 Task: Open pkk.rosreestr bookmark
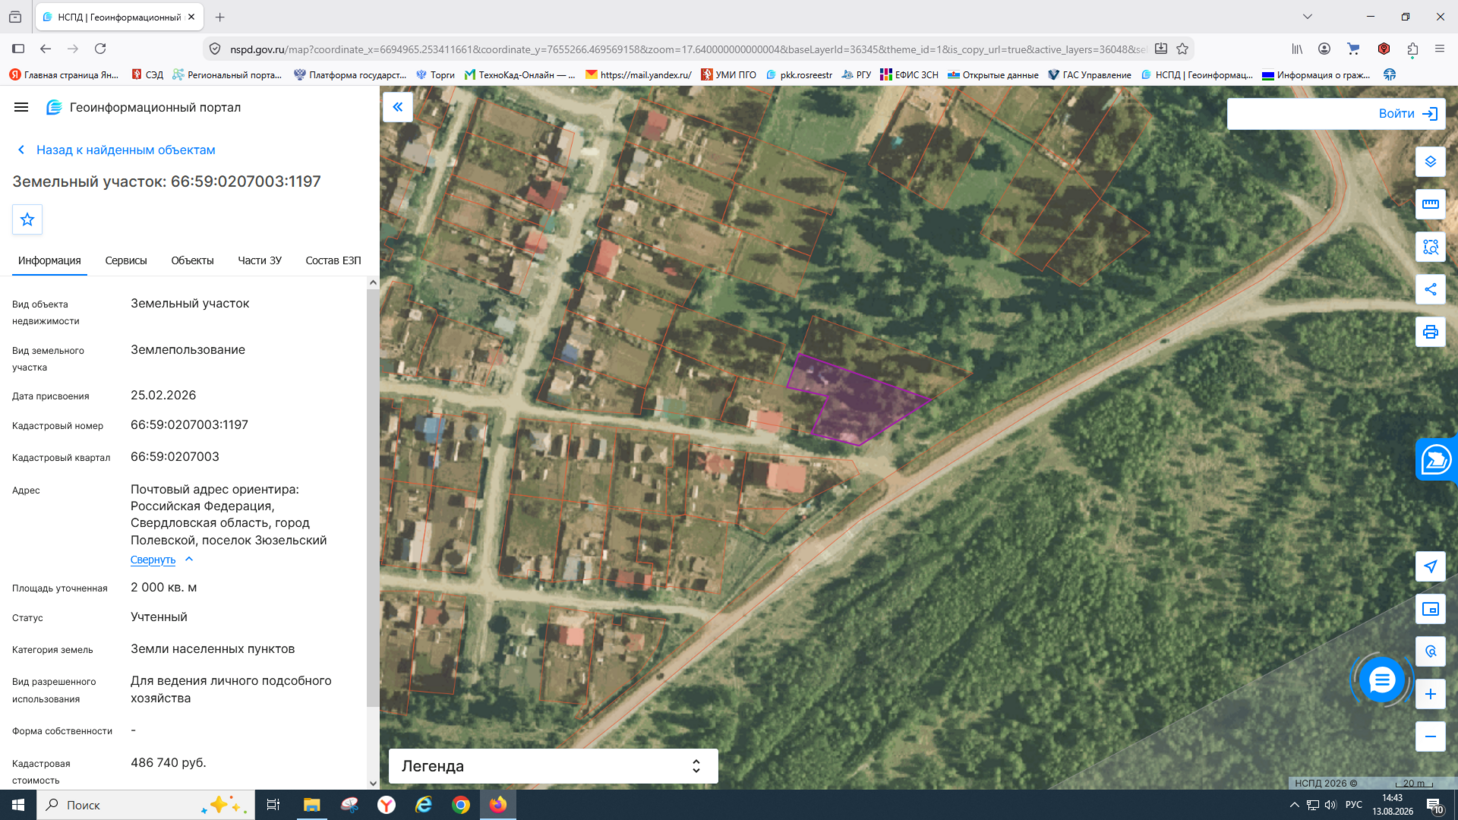tap(799, 75)
